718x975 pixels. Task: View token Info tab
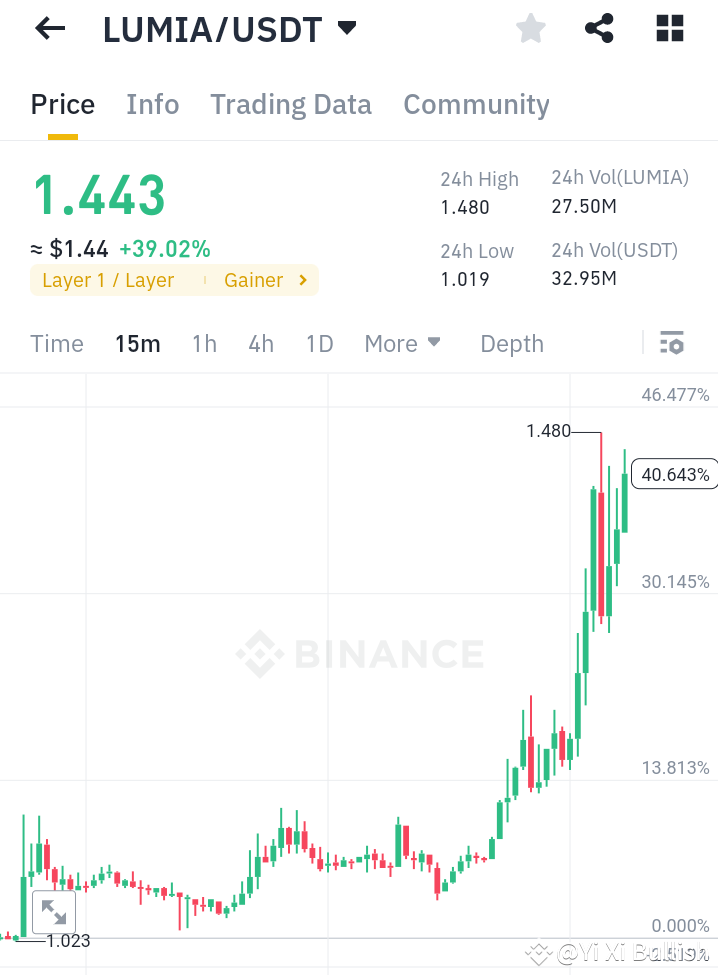click(x=152, y=104)
